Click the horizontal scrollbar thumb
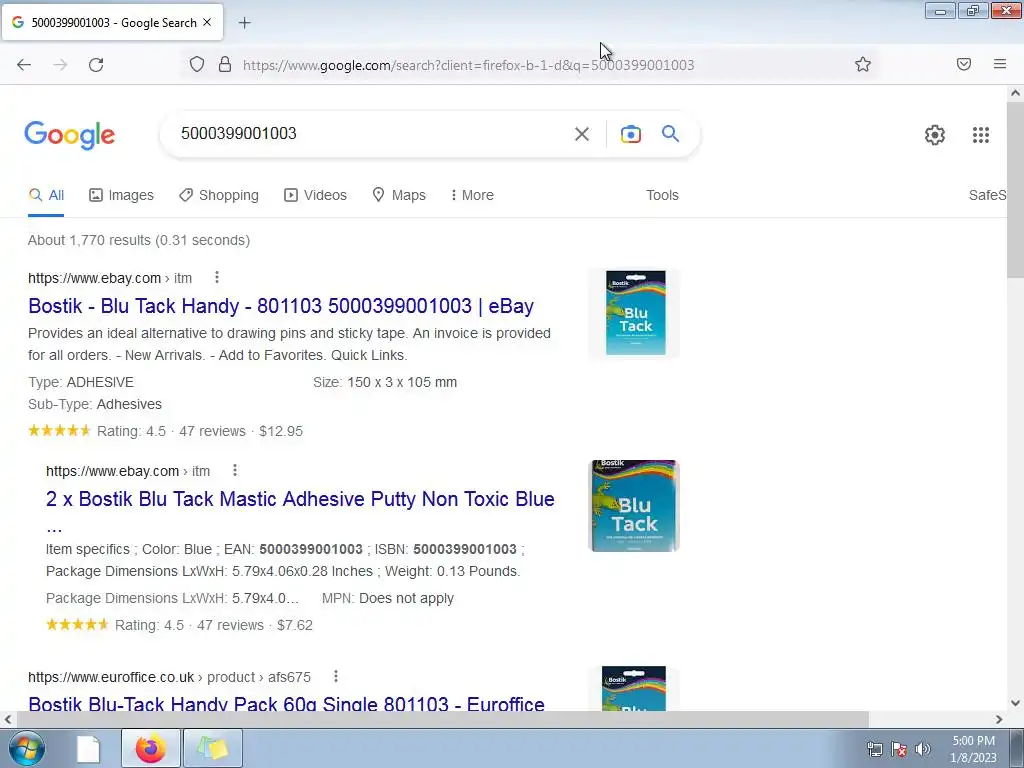This screenshot has height=768, width=1024. (443, 719)
